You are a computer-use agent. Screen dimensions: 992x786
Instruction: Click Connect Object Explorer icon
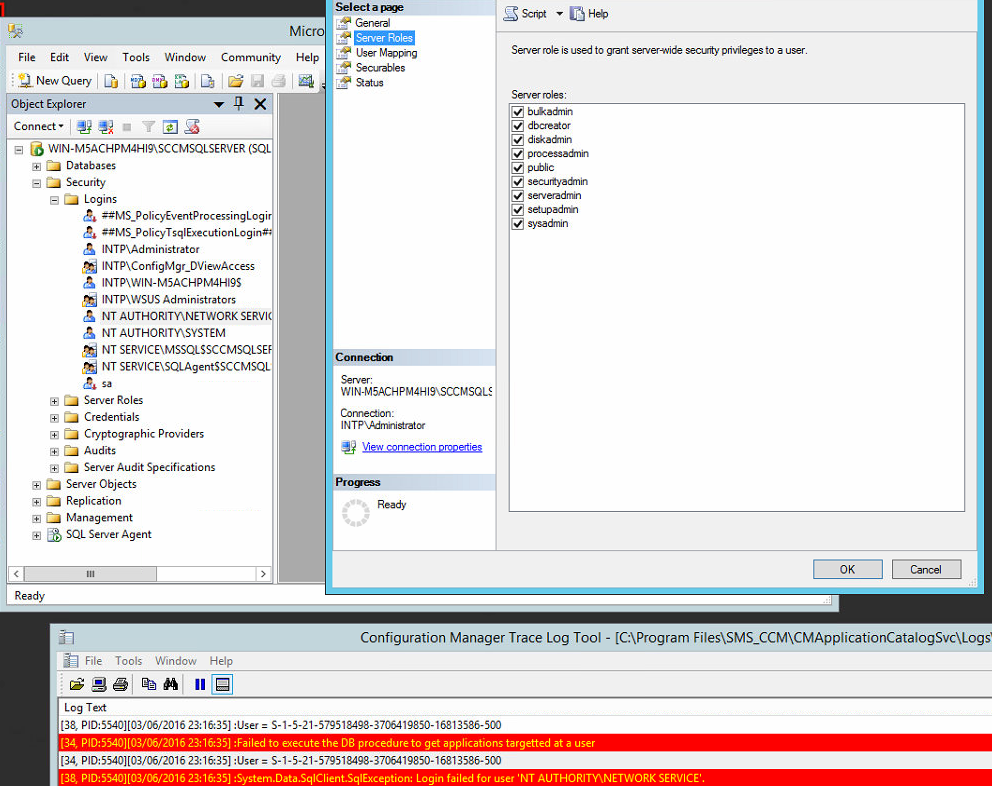pyautogui.click(x=84, y=127)
